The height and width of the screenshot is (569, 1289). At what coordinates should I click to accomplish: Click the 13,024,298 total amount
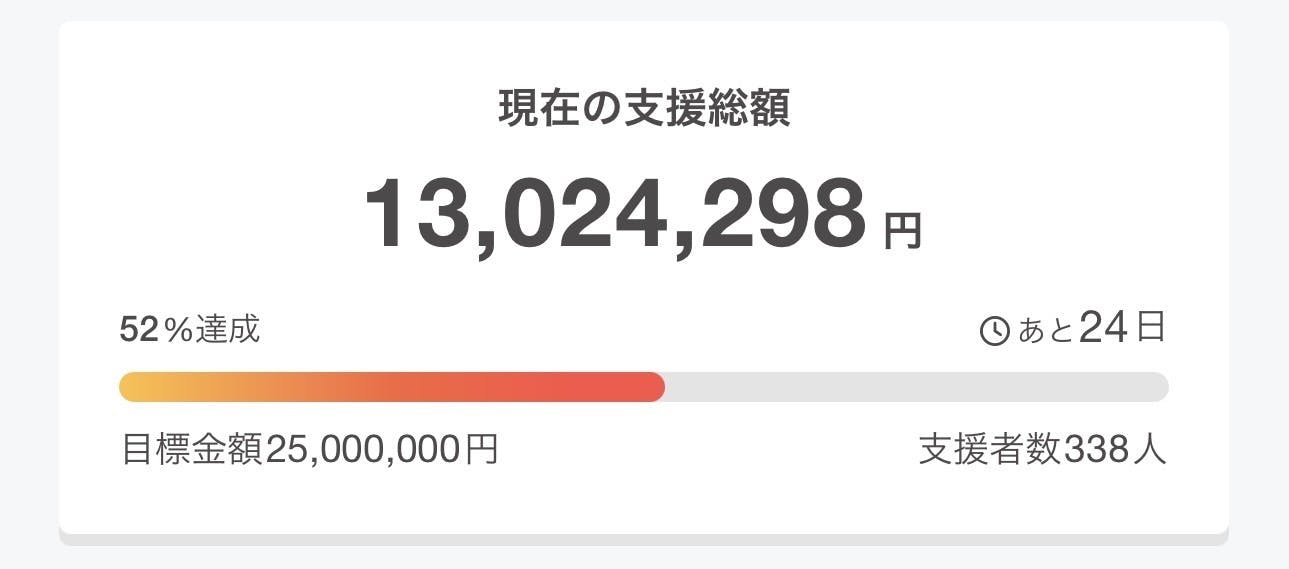coord(614,214)
